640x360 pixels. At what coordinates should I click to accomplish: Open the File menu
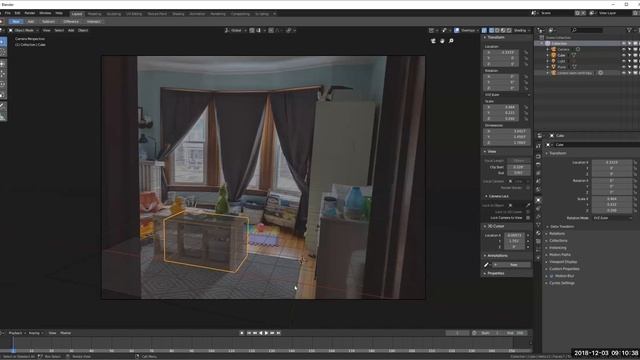pyautogui.click(x=8, y=13)
